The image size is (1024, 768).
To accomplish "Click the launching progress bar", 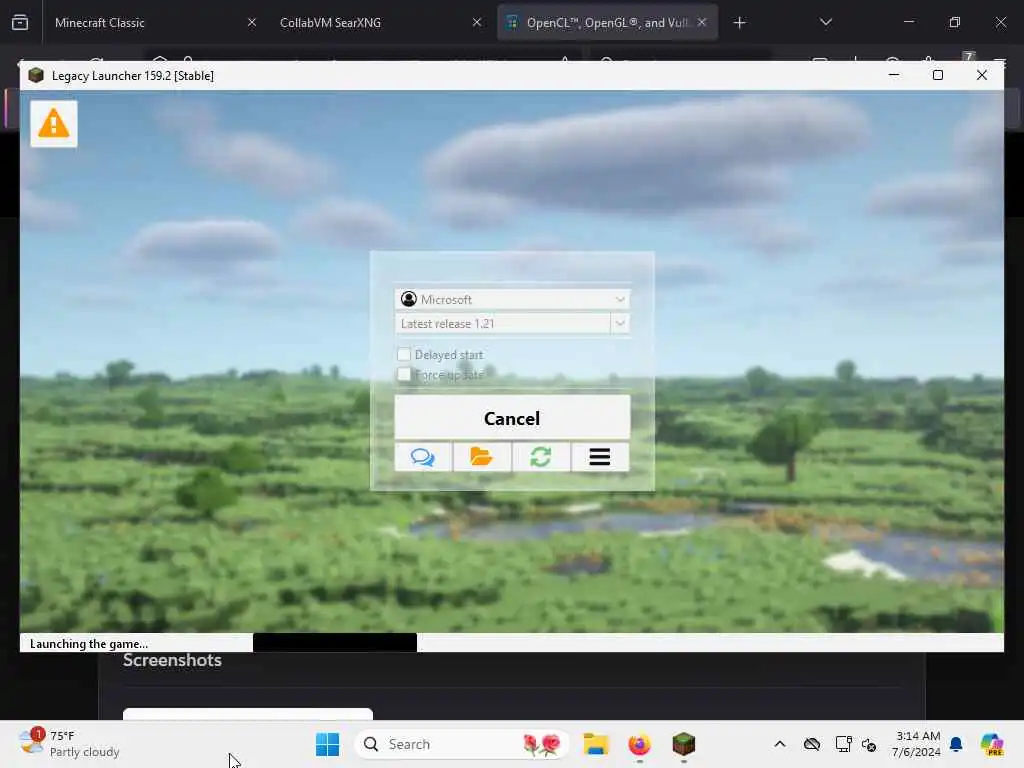I will click(x=628, y=643).
